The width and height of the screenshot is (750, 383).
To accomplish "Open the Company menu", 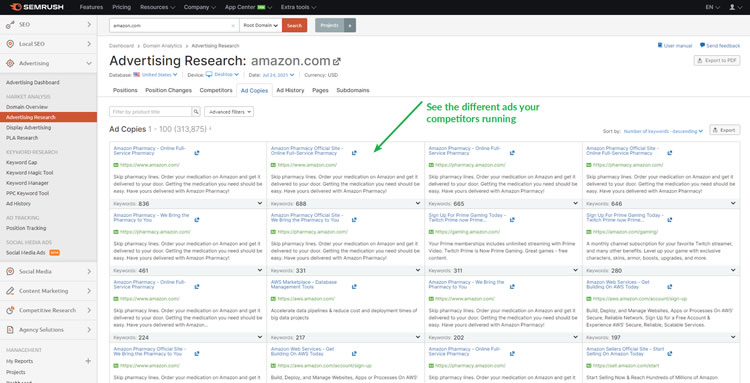I will [x=199, y=7].
